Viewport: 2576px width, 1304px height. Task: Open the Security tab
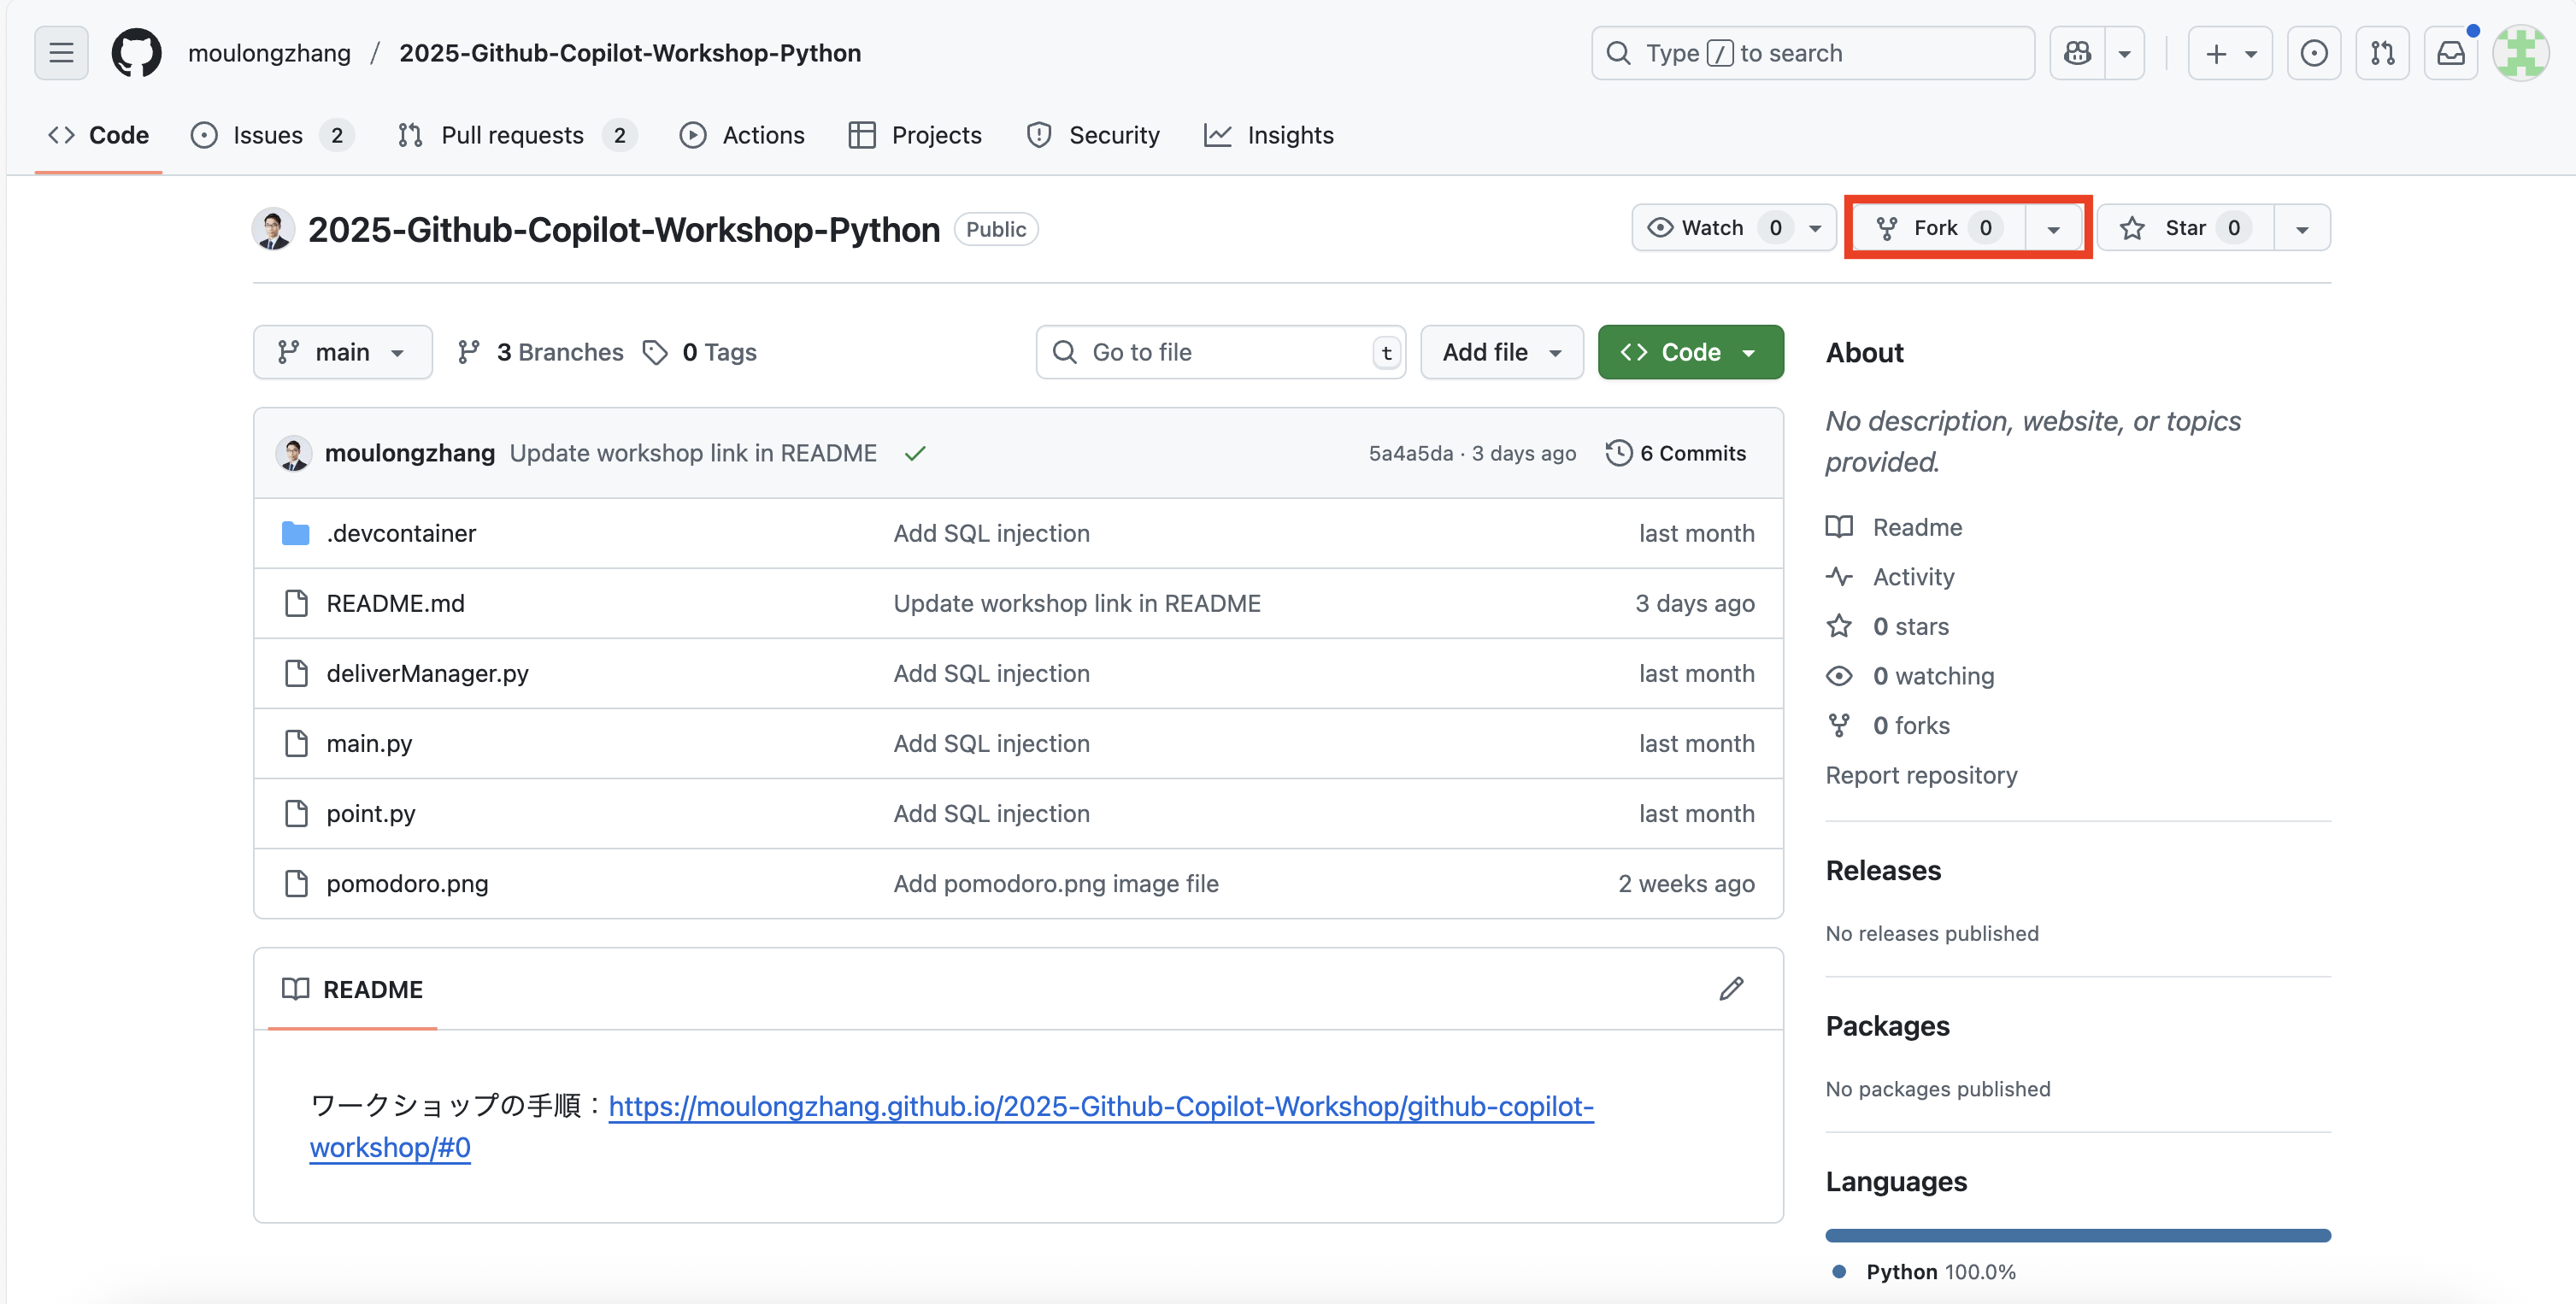[1093, 135]
